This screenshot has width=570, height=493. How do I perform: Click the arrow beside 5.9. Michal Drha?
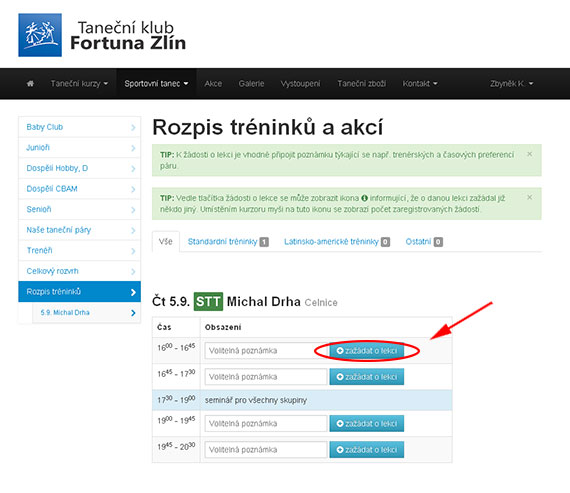tap(133, 313)
